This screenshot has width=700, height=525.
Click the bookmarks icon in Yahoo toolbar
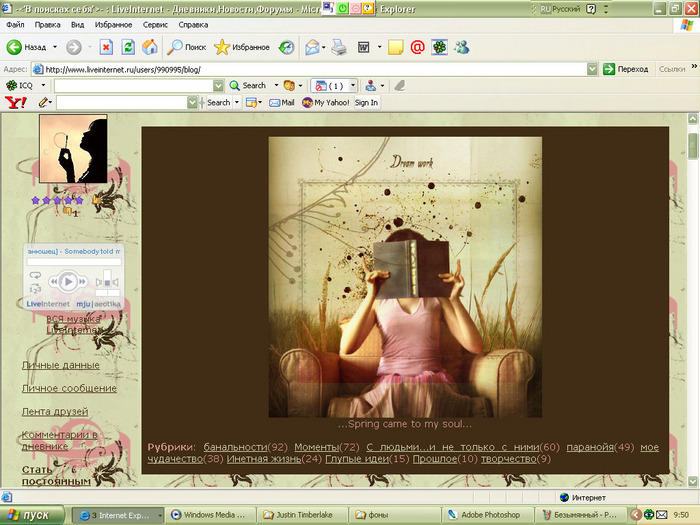point(251,103)
